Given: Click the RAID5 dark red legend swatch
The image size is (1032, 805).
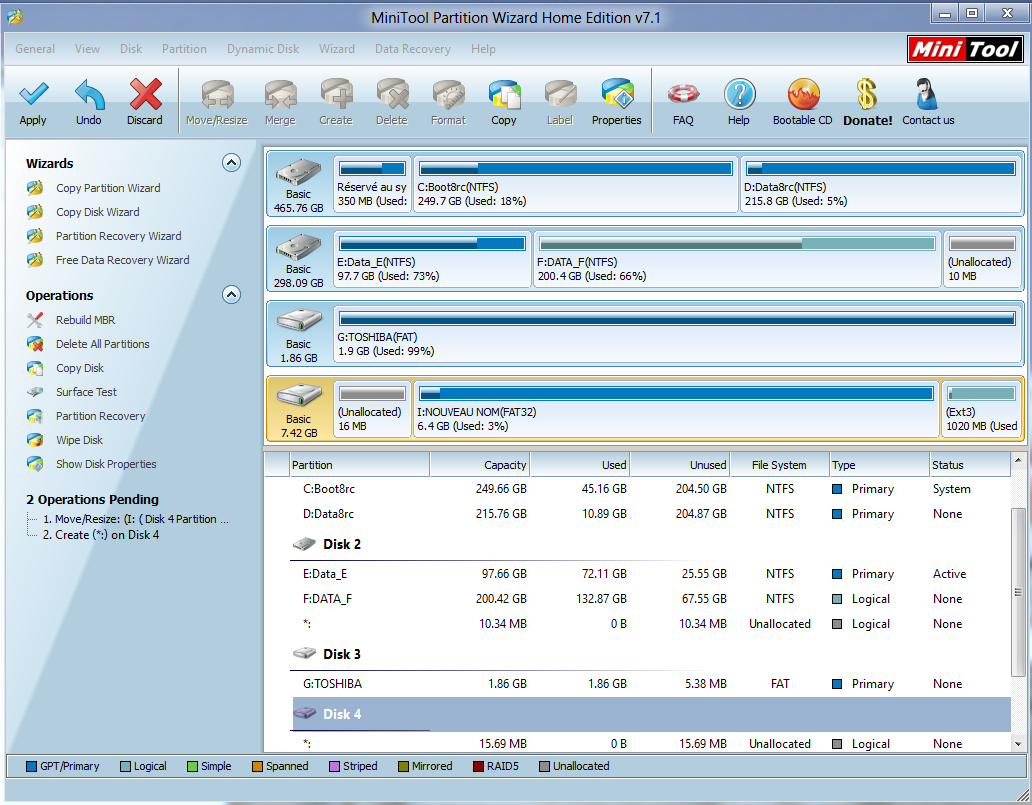Looking at the screenshot, I should tap(478, 766).
